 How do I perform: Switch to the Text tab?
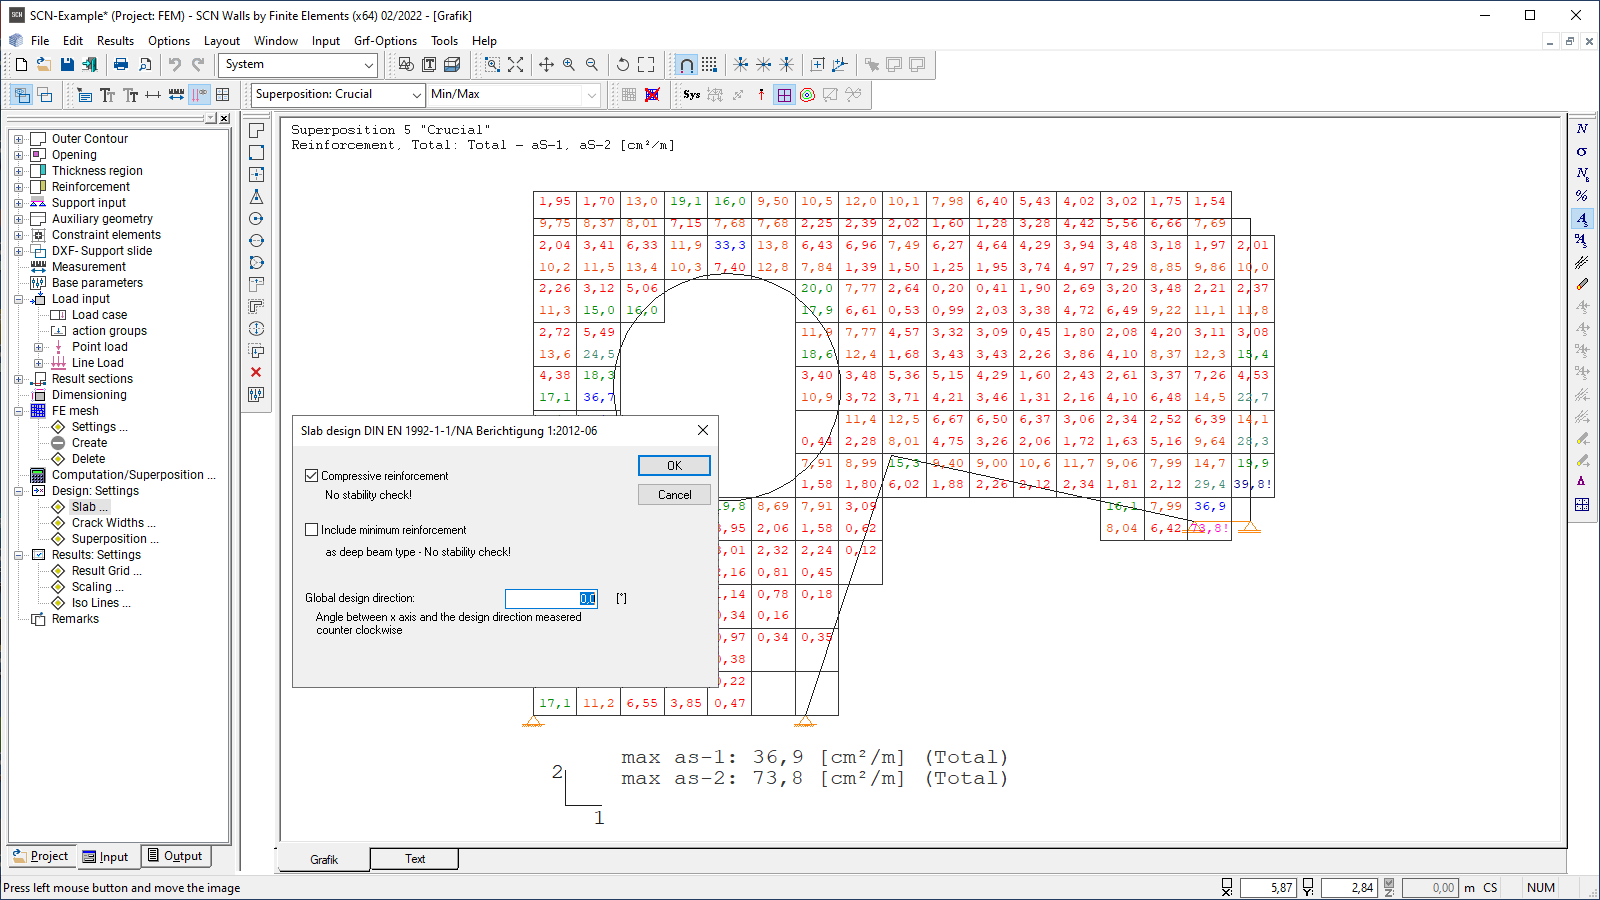point(415,859)
